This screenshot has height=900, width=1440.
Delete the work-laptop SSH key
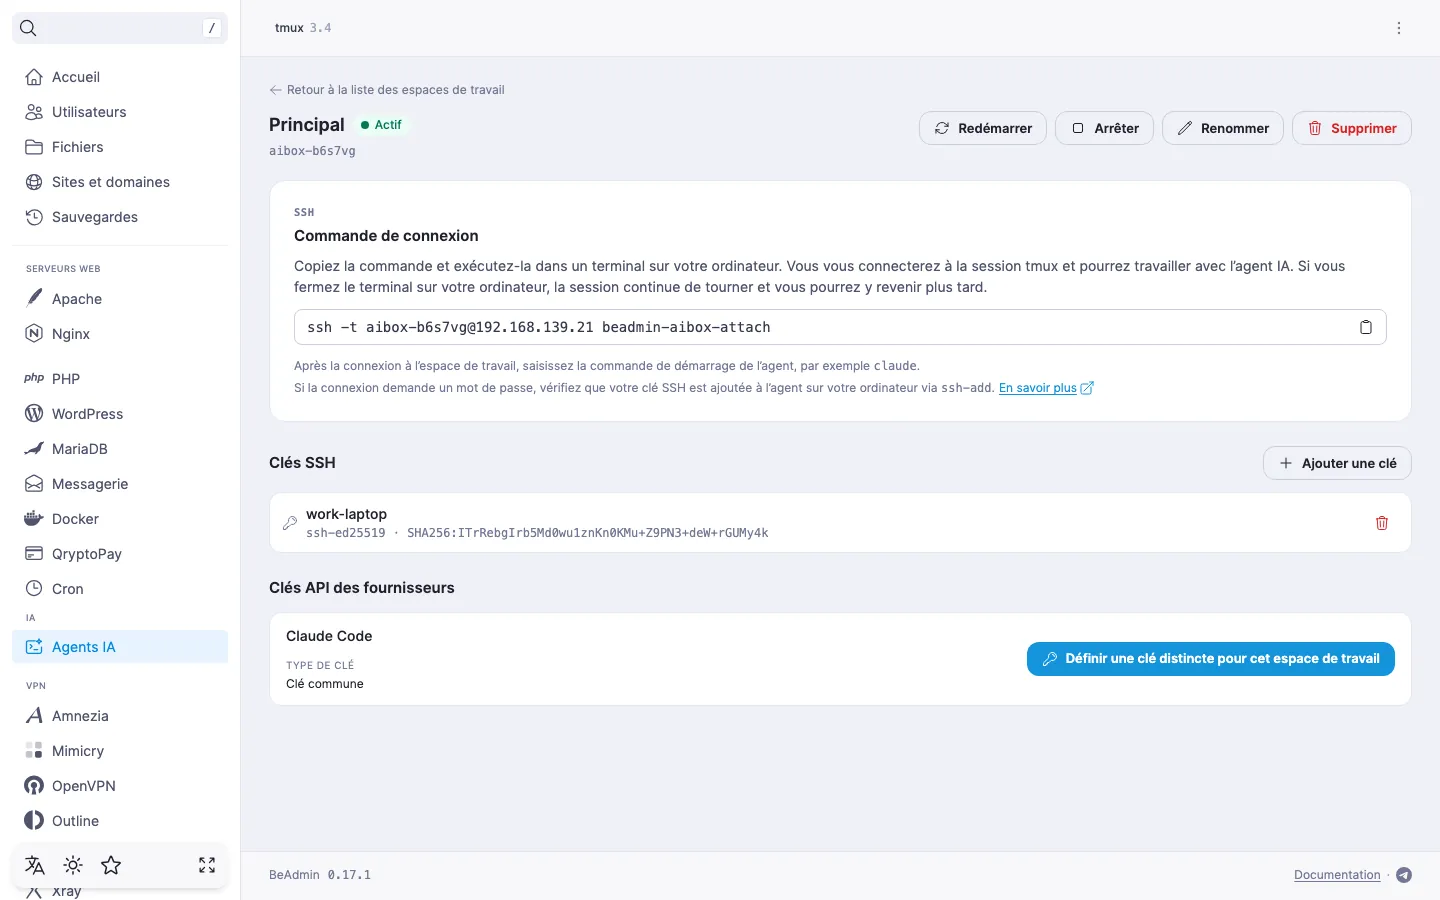[1382, 523]
